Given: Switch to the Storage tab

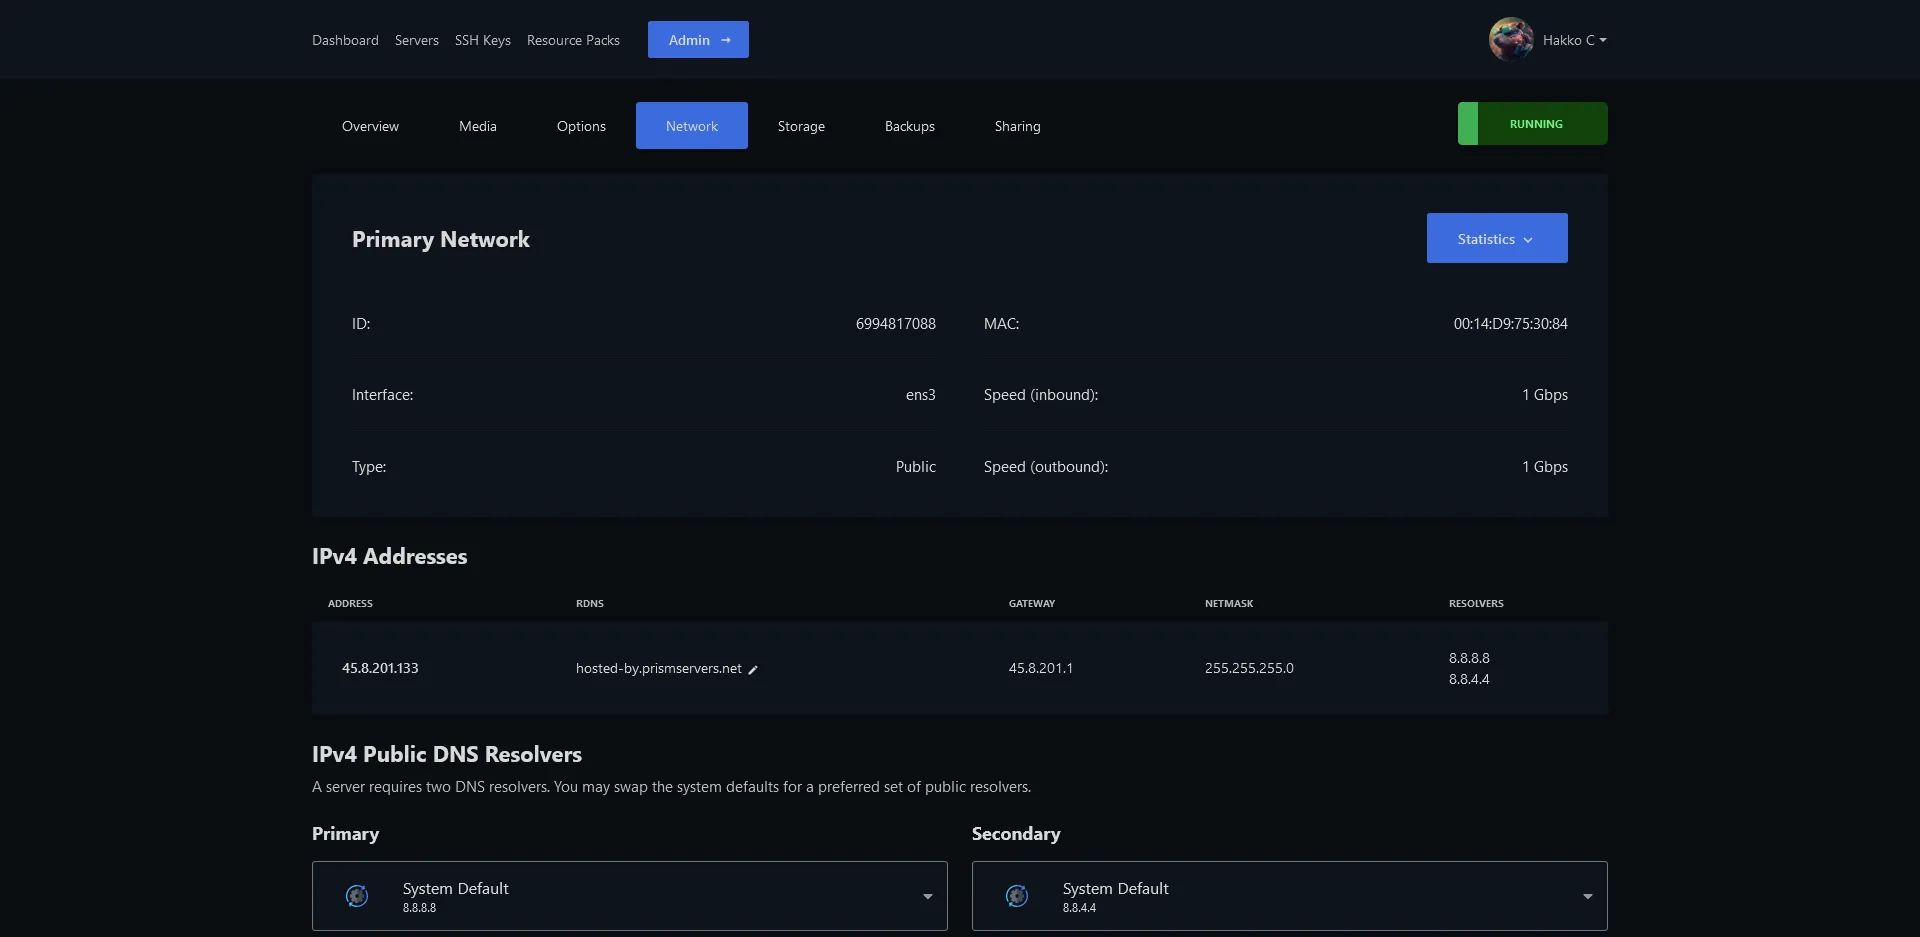Looking at the screenshot, I should (801, 126).
